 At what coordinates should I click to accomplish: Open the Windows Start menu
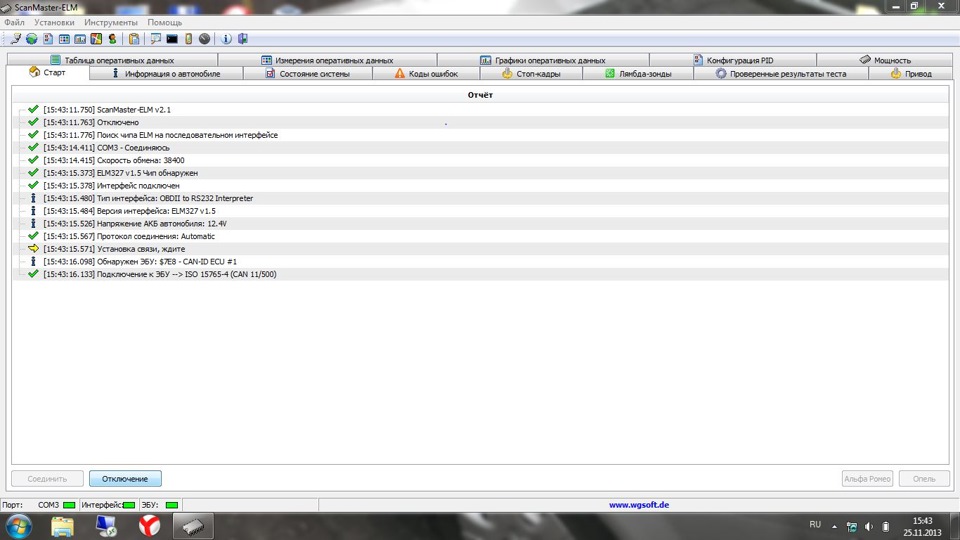(18, 526)
